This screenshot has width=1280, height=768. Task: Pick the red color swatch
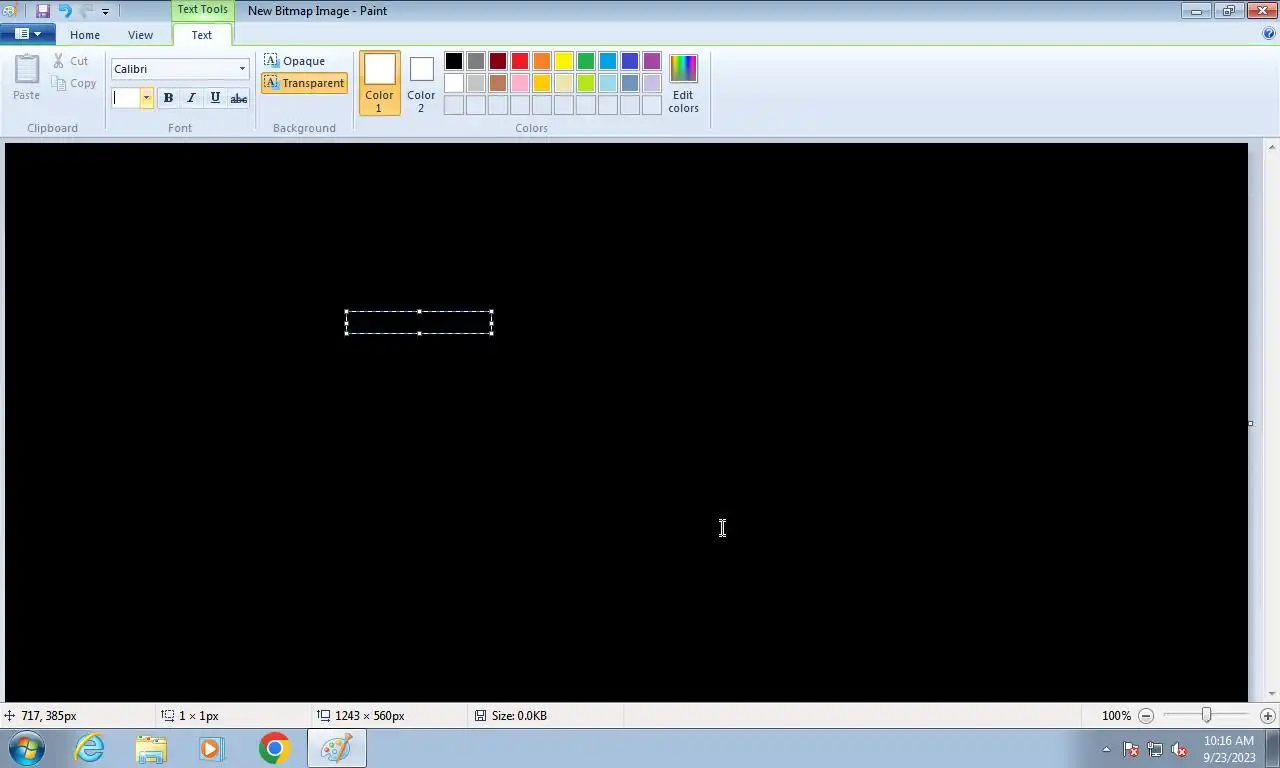(x=520, y=61)
